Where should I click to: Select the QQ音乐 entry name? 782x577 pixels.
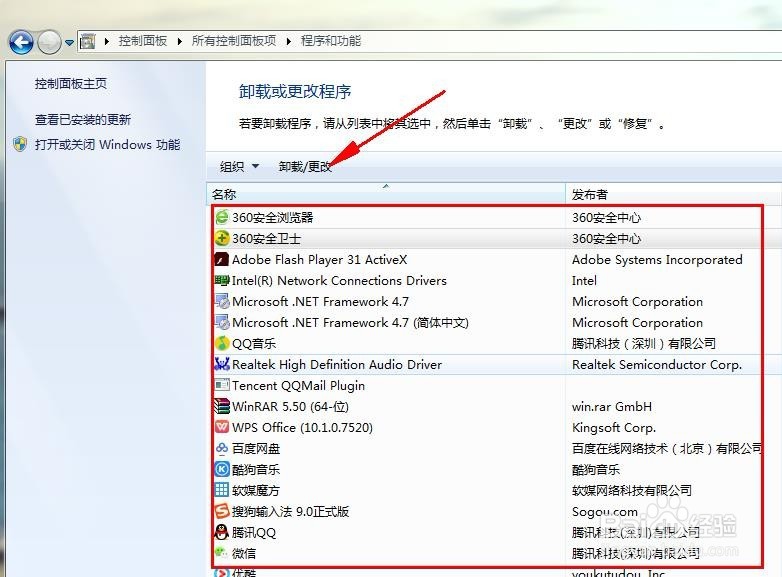coord(254,344)
